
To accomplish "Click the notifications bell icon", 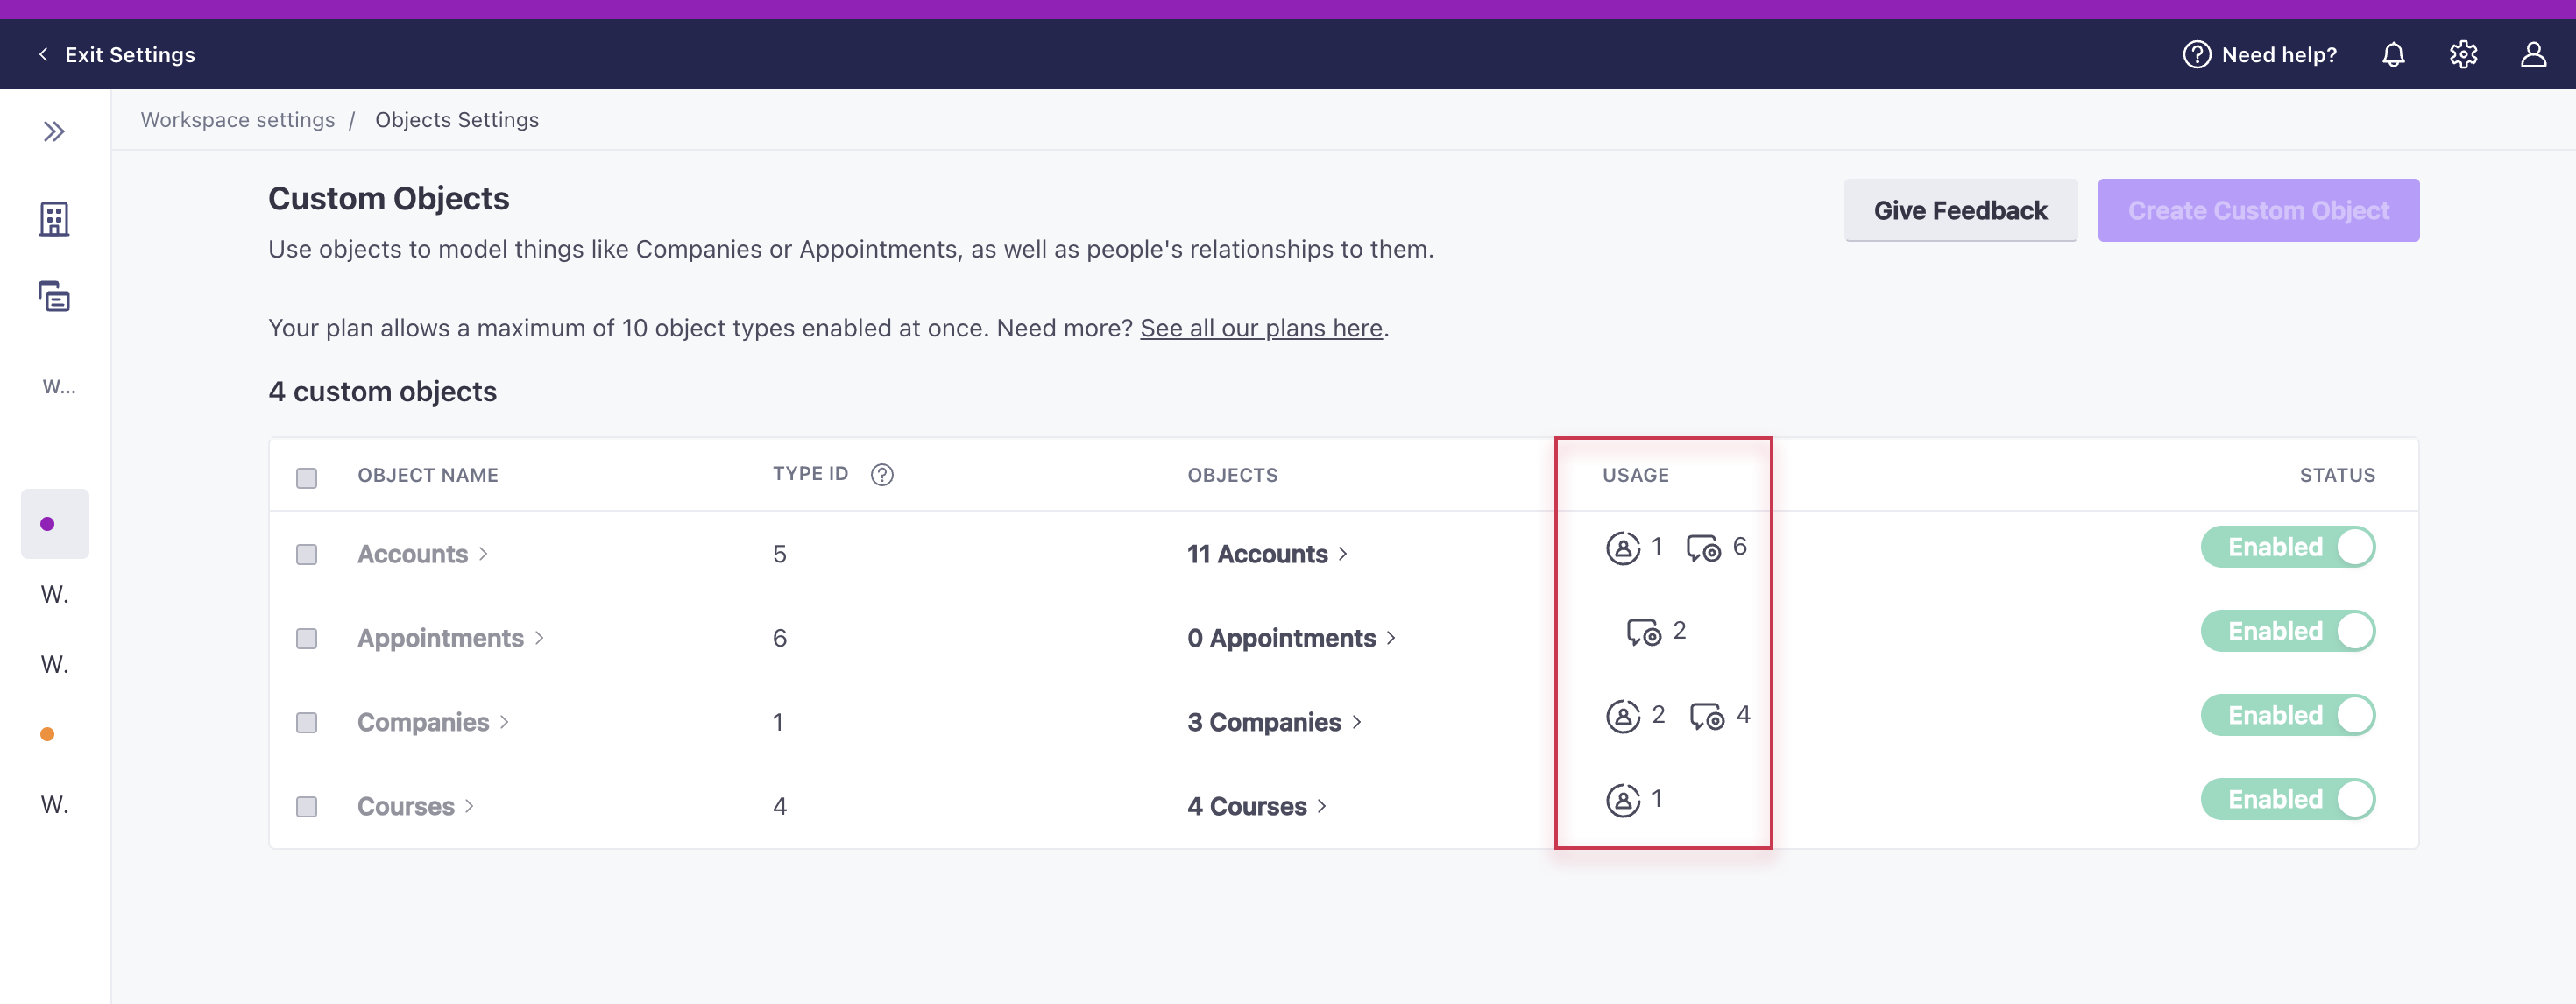I will click(x=2394, y=54).
